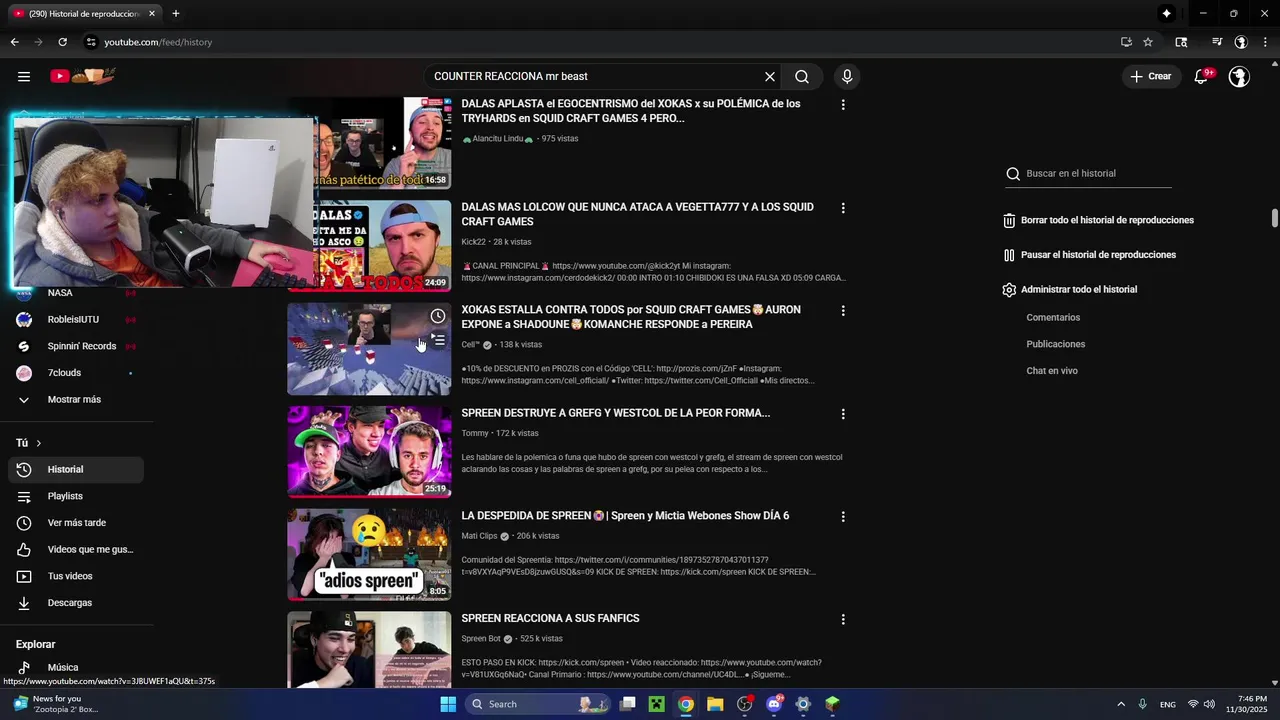Click Pausar el historial de reproducciones
Image resolution: width=1280 pixels, height=720 pixels.
tap(1090, 255)
